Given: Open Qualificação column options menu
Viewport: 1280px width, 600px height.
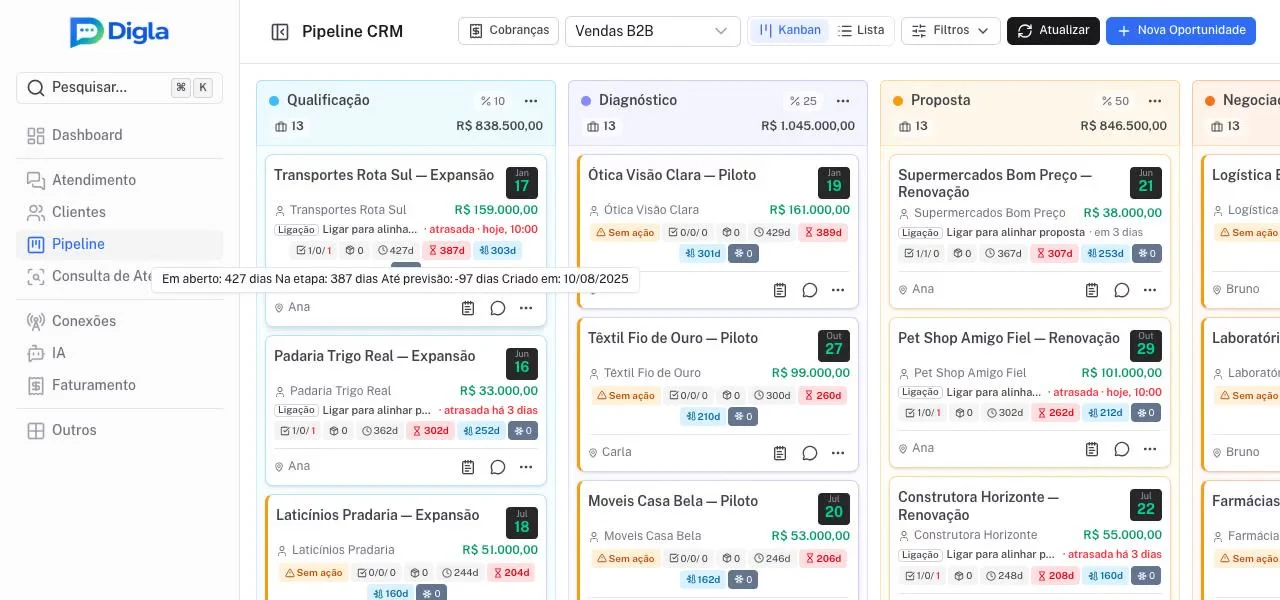Looking at the screenshot, I should (x=531, y=101).
